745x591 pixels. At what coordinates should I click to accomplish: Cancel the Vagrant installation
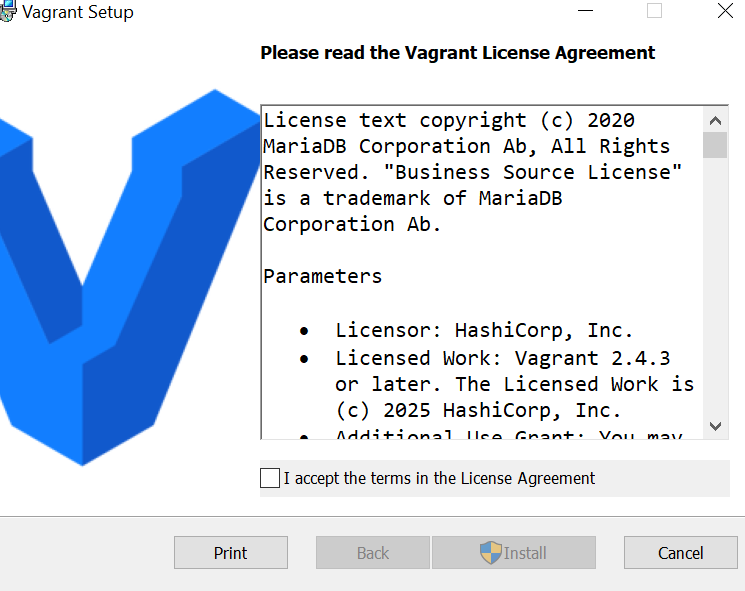click(x=680, y=553)
